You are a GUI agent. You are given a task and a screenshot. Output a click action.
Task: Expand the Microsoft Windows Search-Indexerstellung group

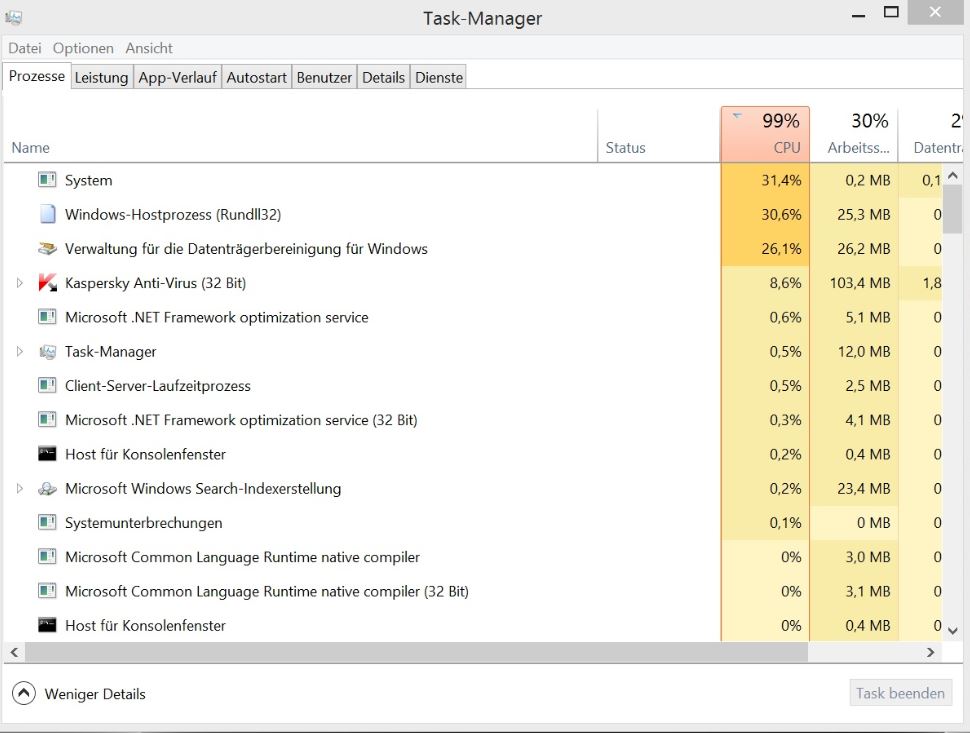pos(19,489)
